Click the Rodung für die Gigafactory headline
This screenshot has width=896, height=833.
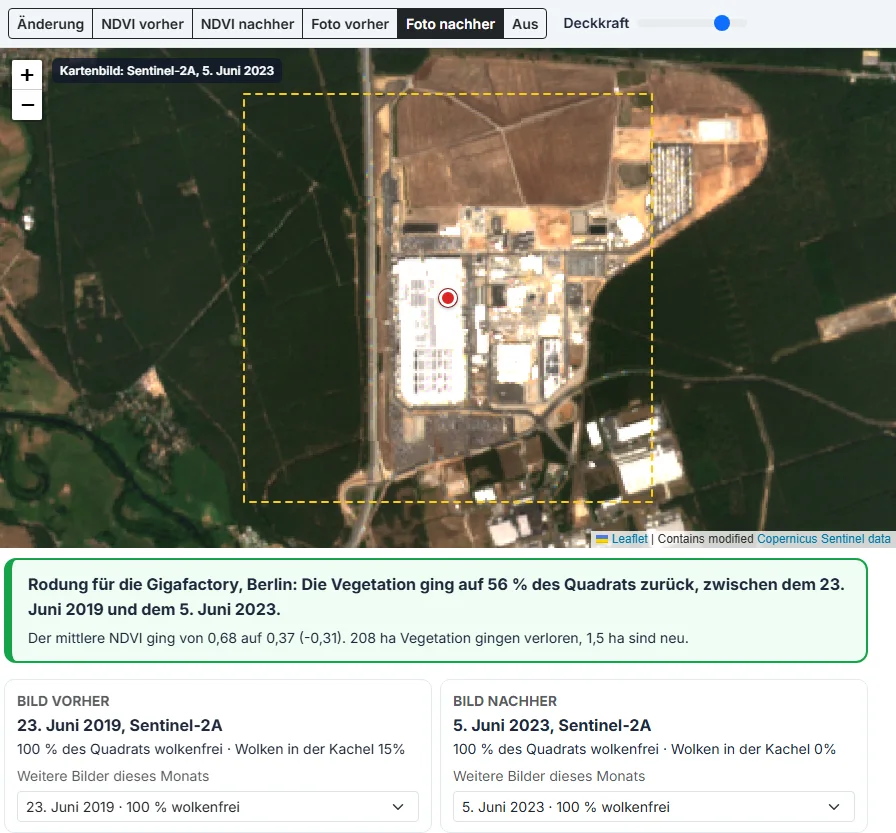(436, 596)
